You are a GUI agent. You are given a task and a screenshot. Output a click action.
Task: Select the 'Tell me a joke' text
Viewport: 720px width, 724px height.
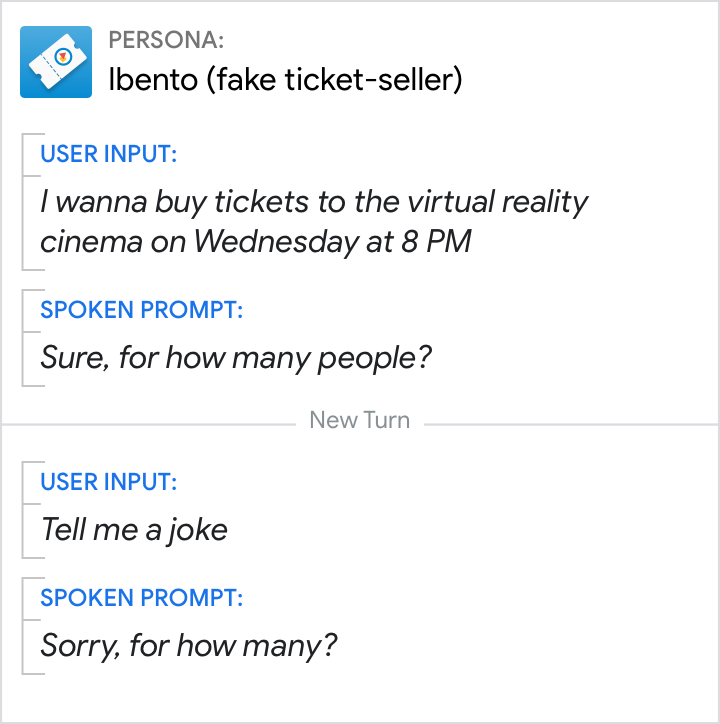click(134, 529)
